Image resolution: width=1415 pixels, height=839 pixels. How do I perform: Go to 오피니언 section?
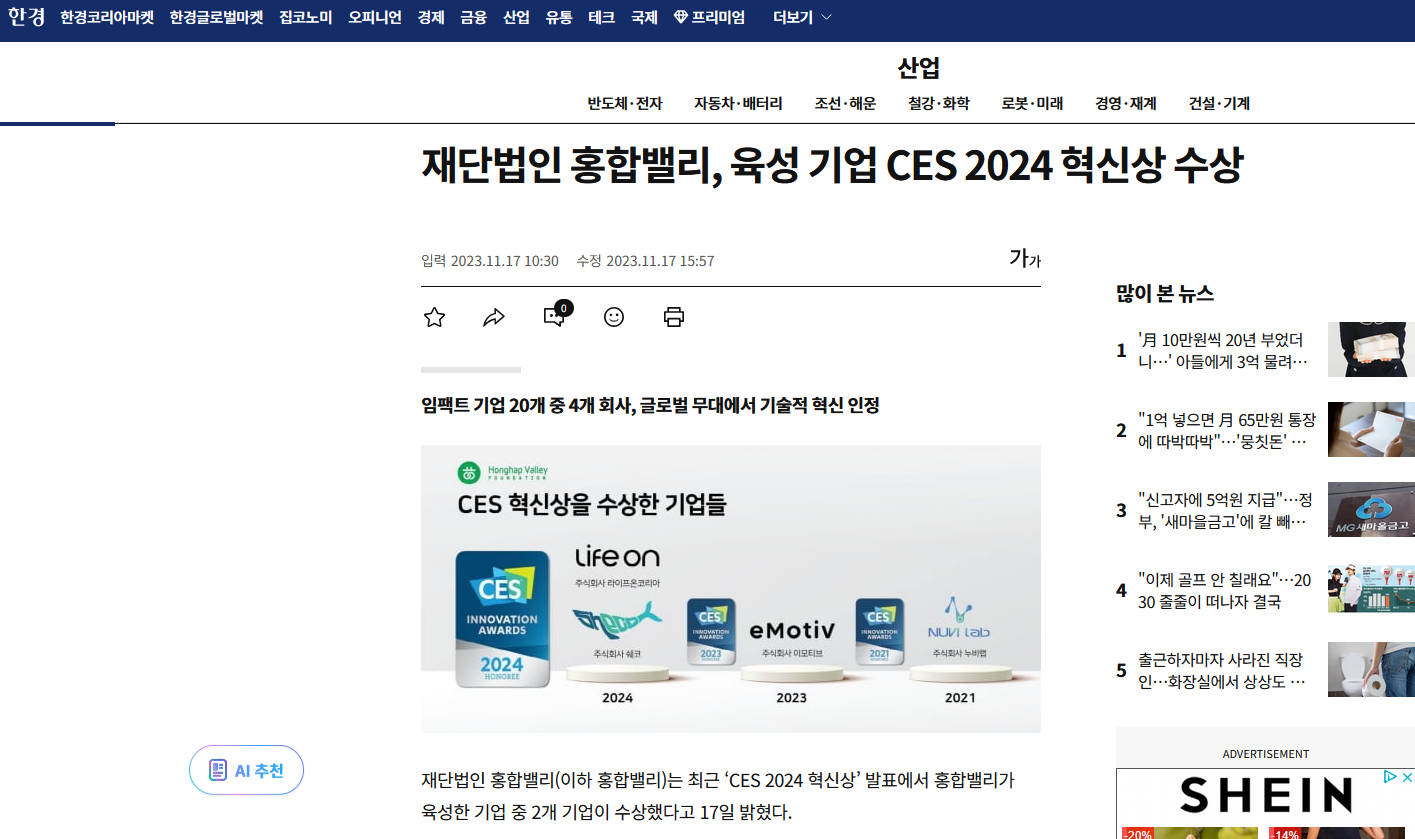375,17
